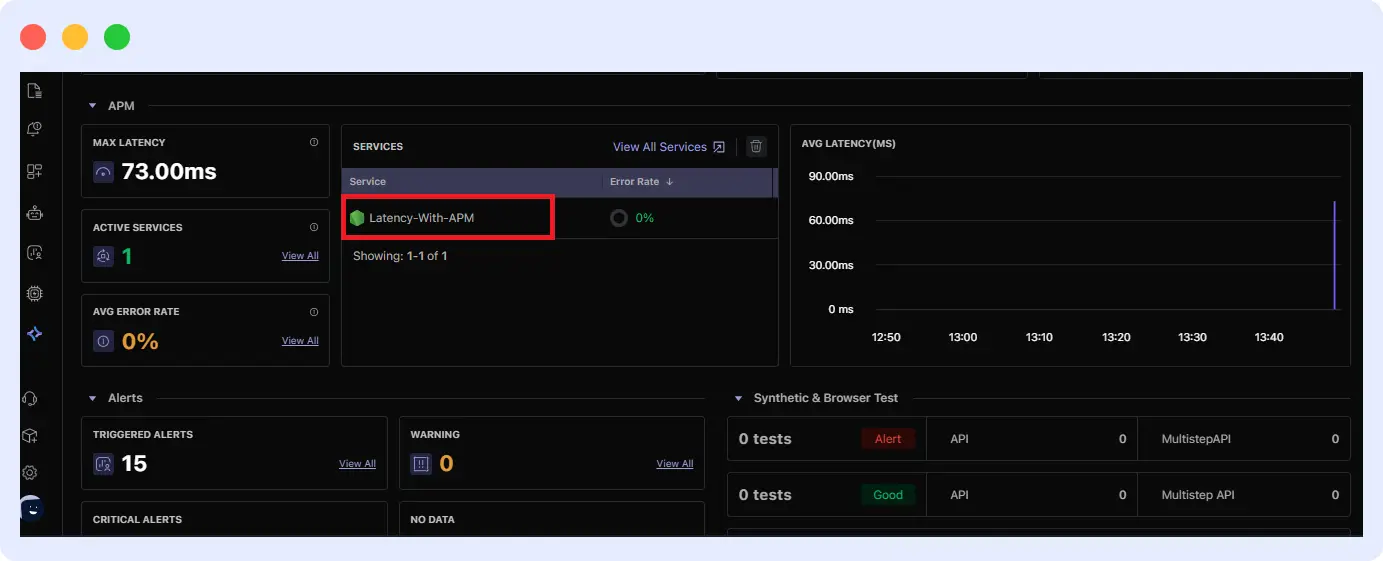Click the trash icon in Services panel
Screen dimensions: 1383x561
click(757, 147)
